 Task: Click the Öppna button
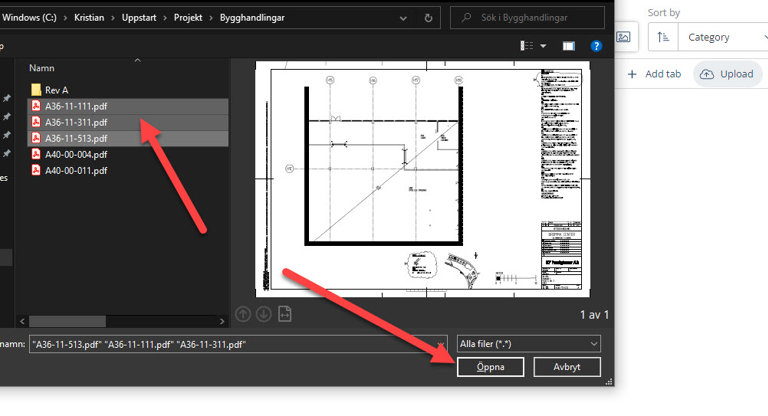(x=489, y=367)
